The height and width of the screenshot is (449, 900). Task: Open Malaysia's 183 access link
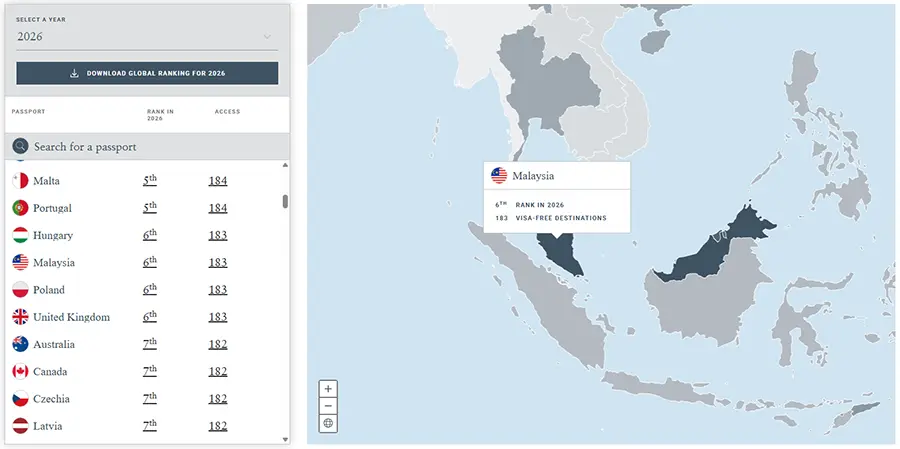click(218, 262)
